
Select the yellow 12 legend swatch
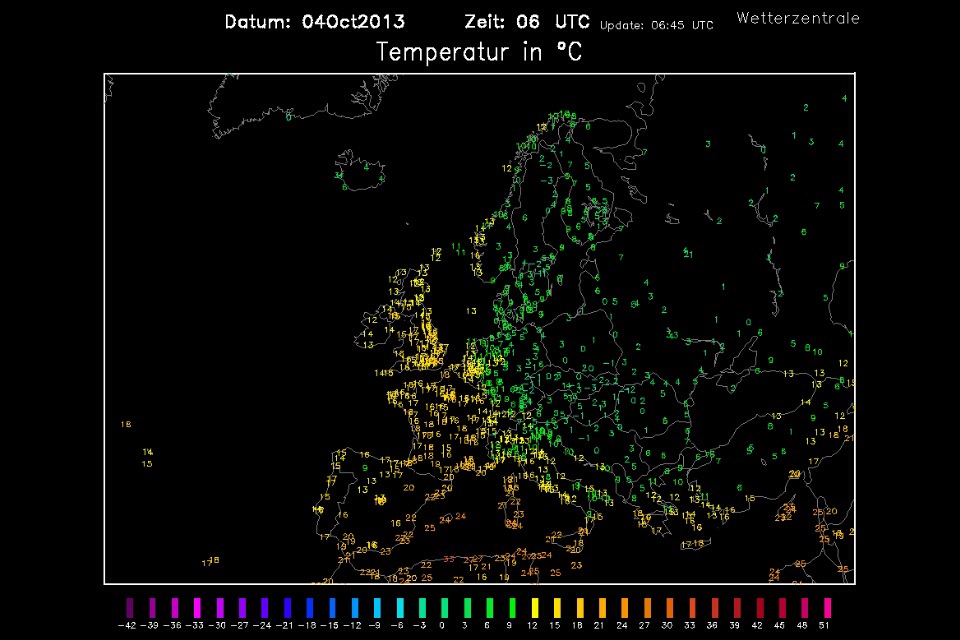534,607
